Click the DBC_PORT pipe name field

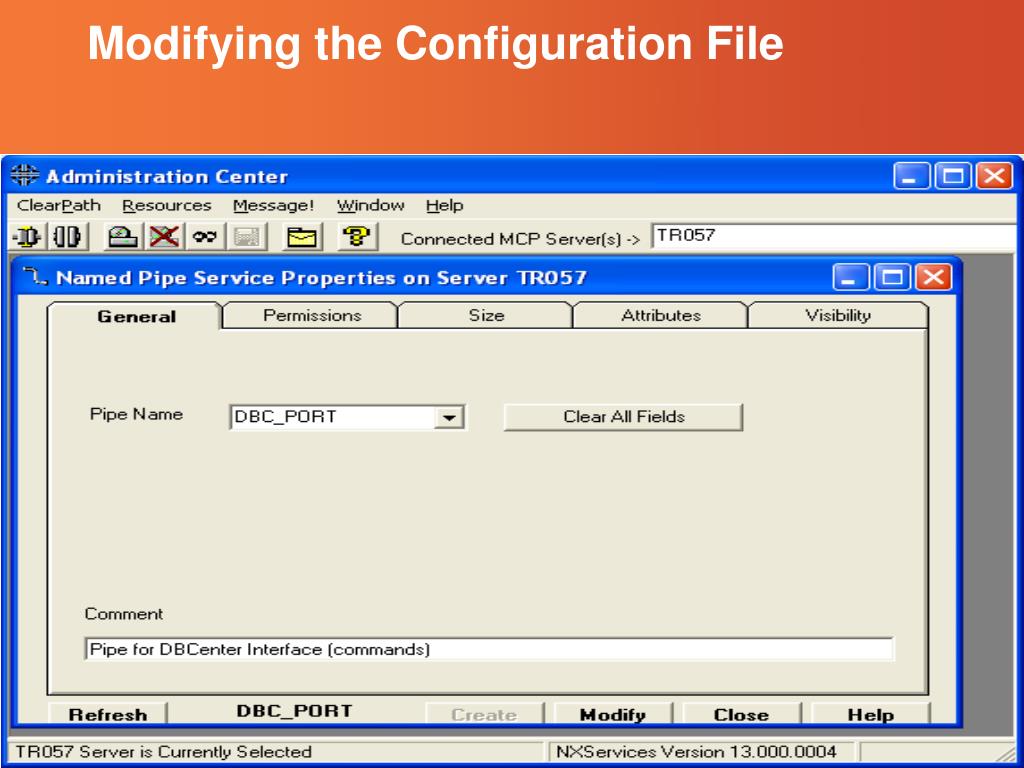tap(333, 417)
